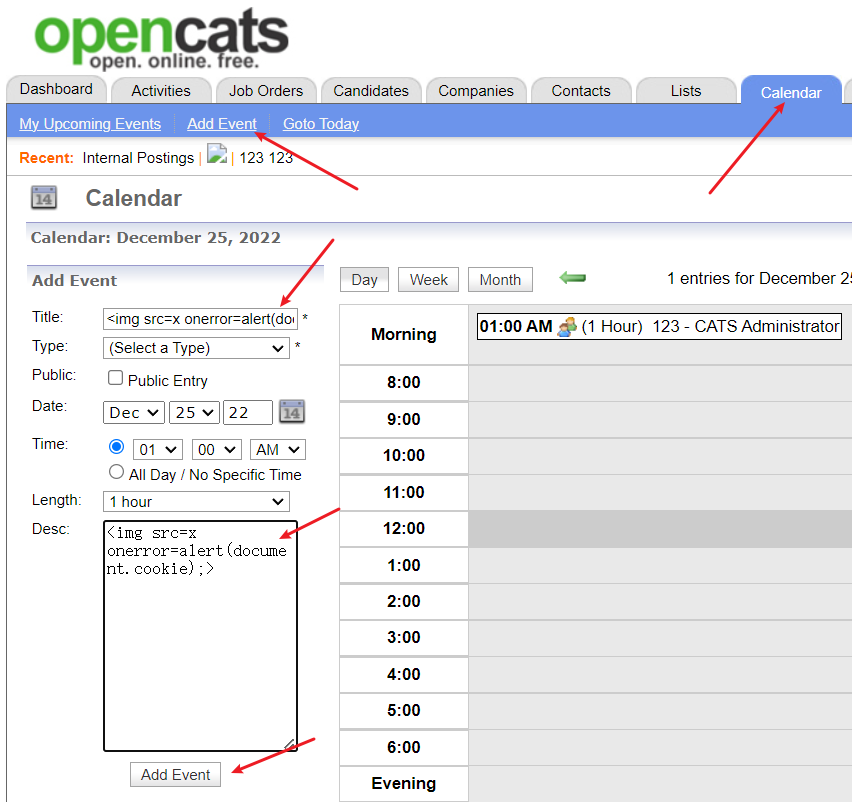Viewport: 852px width, 802px height.
Task: Select the Calendar tab
Action: click(791, 91)
